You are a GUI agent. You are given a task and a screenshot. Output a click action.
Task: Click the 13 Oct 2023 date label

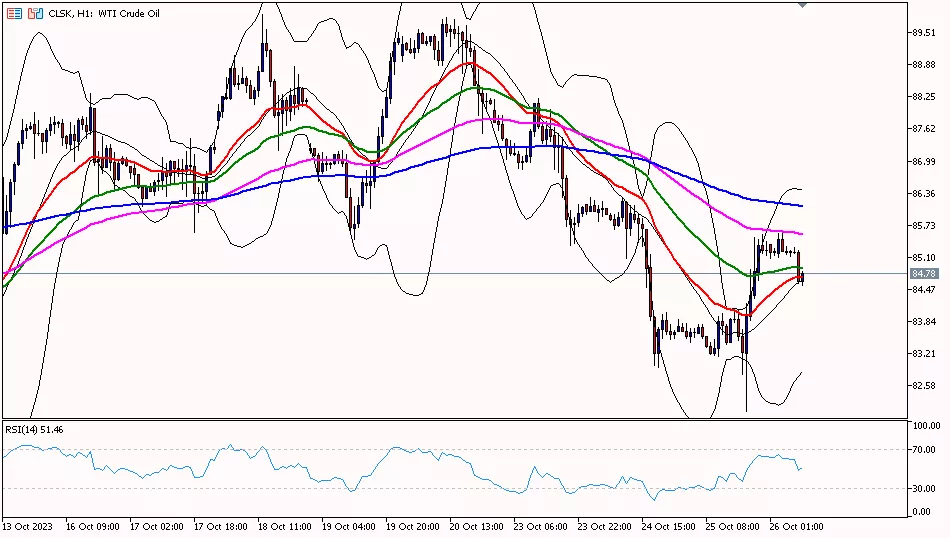tap(28, 526)
